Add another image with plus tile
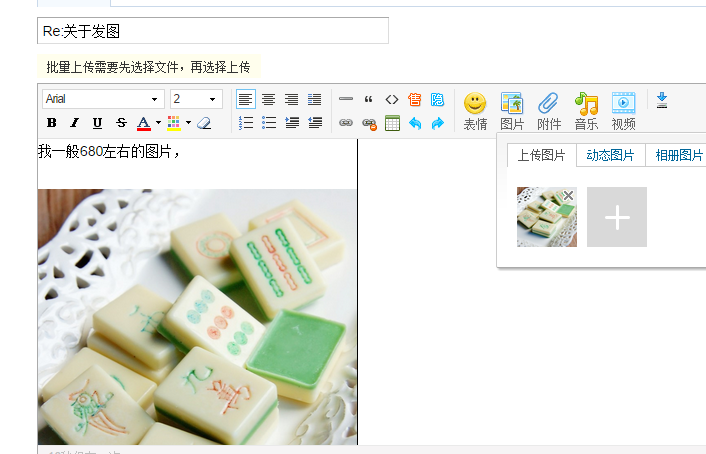Screen dimensions: 706x454 coord(617,217)
